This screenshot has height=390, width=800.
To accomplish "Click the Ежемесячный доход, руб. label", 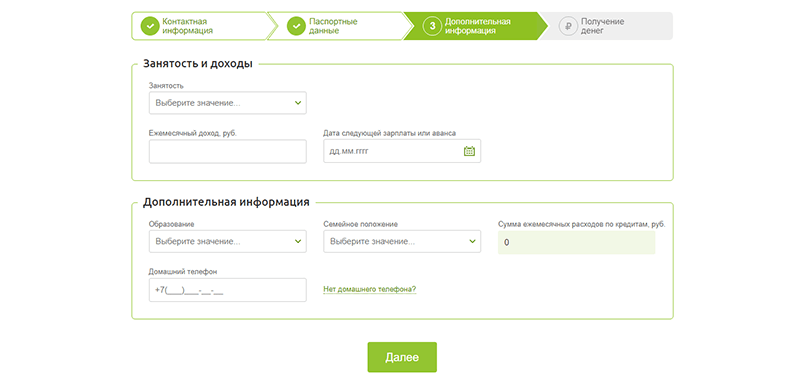I will coord(193,133).
